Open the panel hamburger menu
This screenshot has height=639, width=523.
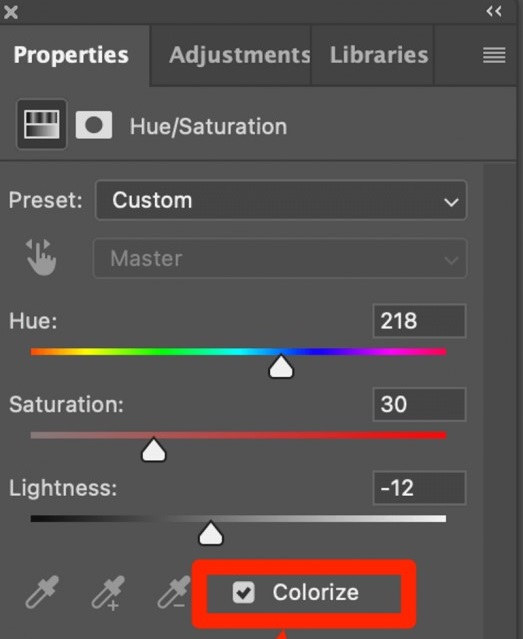point(494,55)
